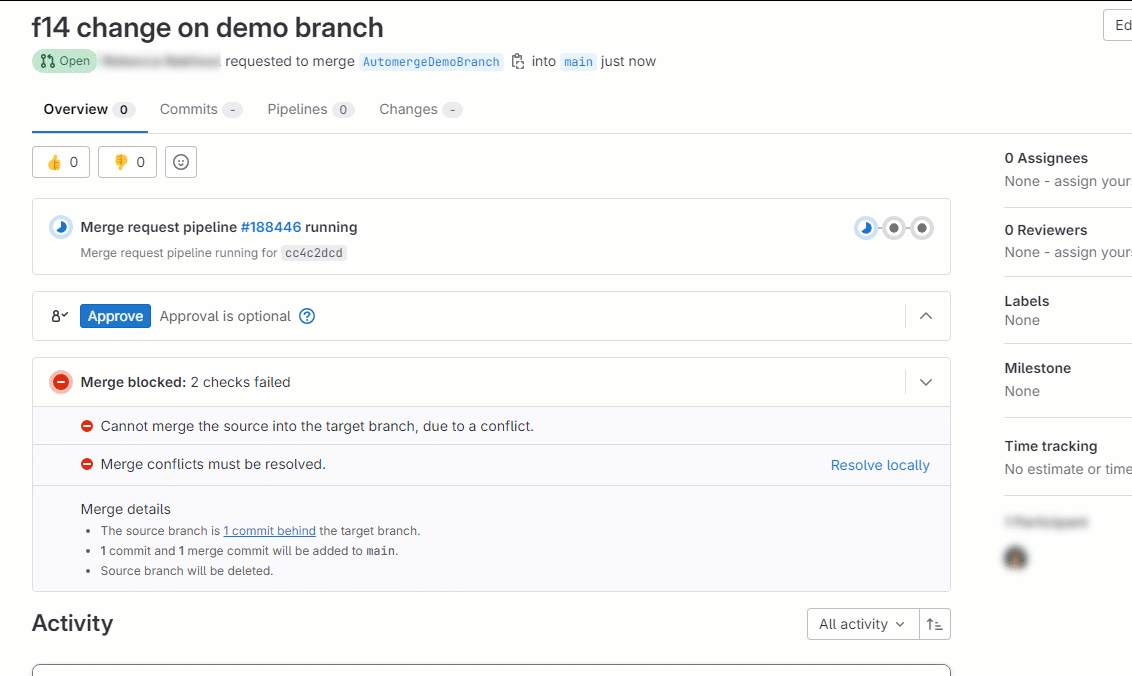This screenshot has height=676, width=1132.
Task: Click the second pipeline stage circle
Action: point(893,228)
